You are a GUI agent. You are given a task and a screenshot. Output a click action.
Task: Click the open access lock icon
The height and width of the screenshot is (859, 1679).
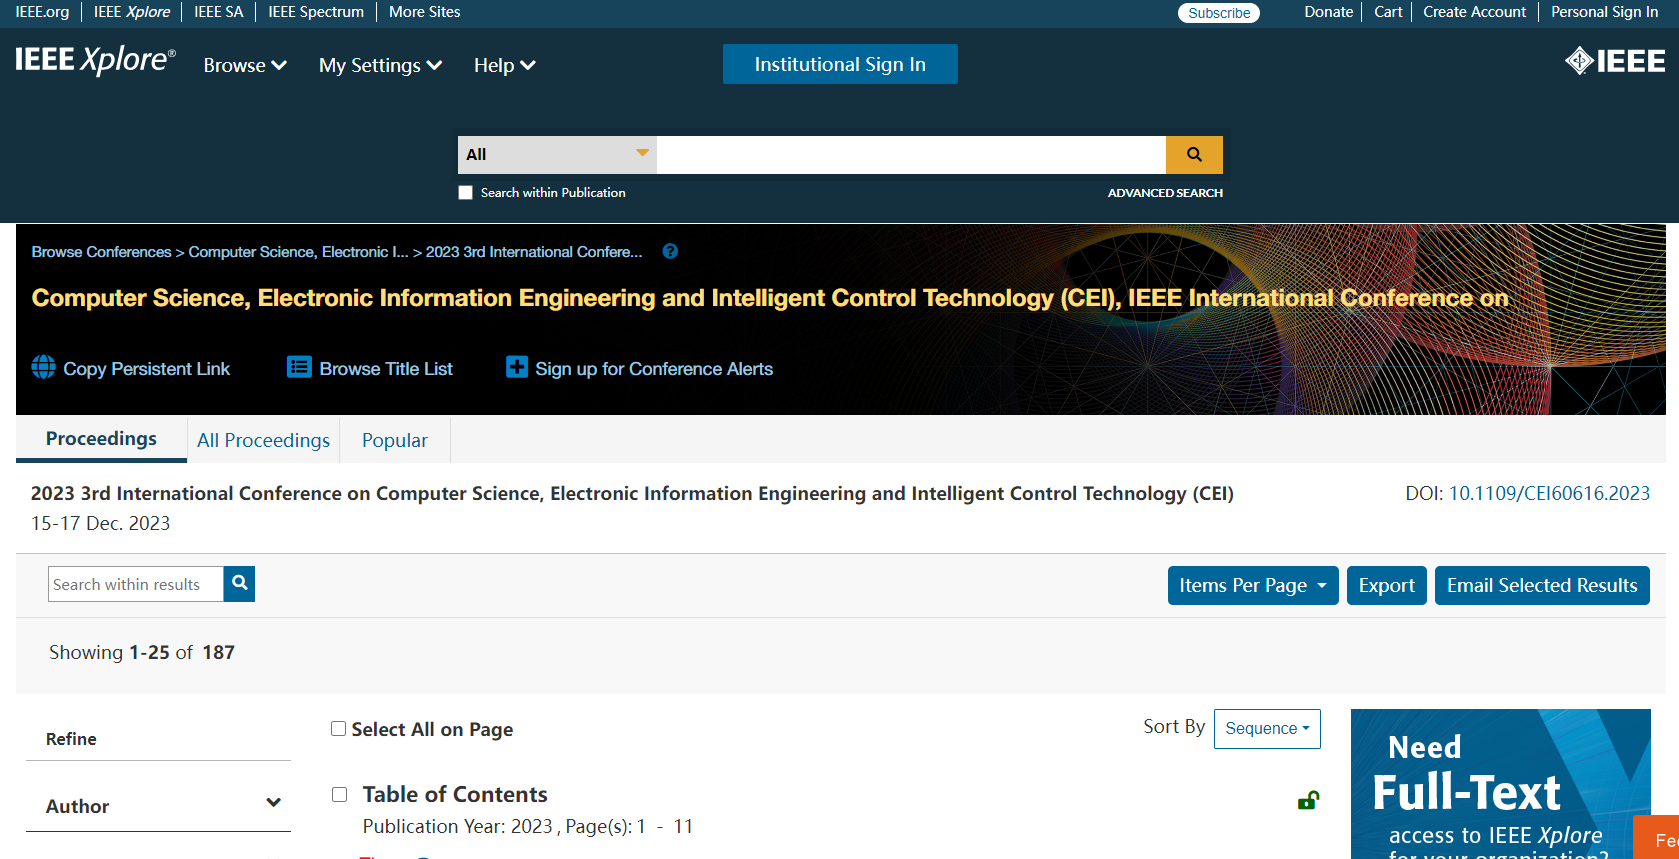(1307, 800)
